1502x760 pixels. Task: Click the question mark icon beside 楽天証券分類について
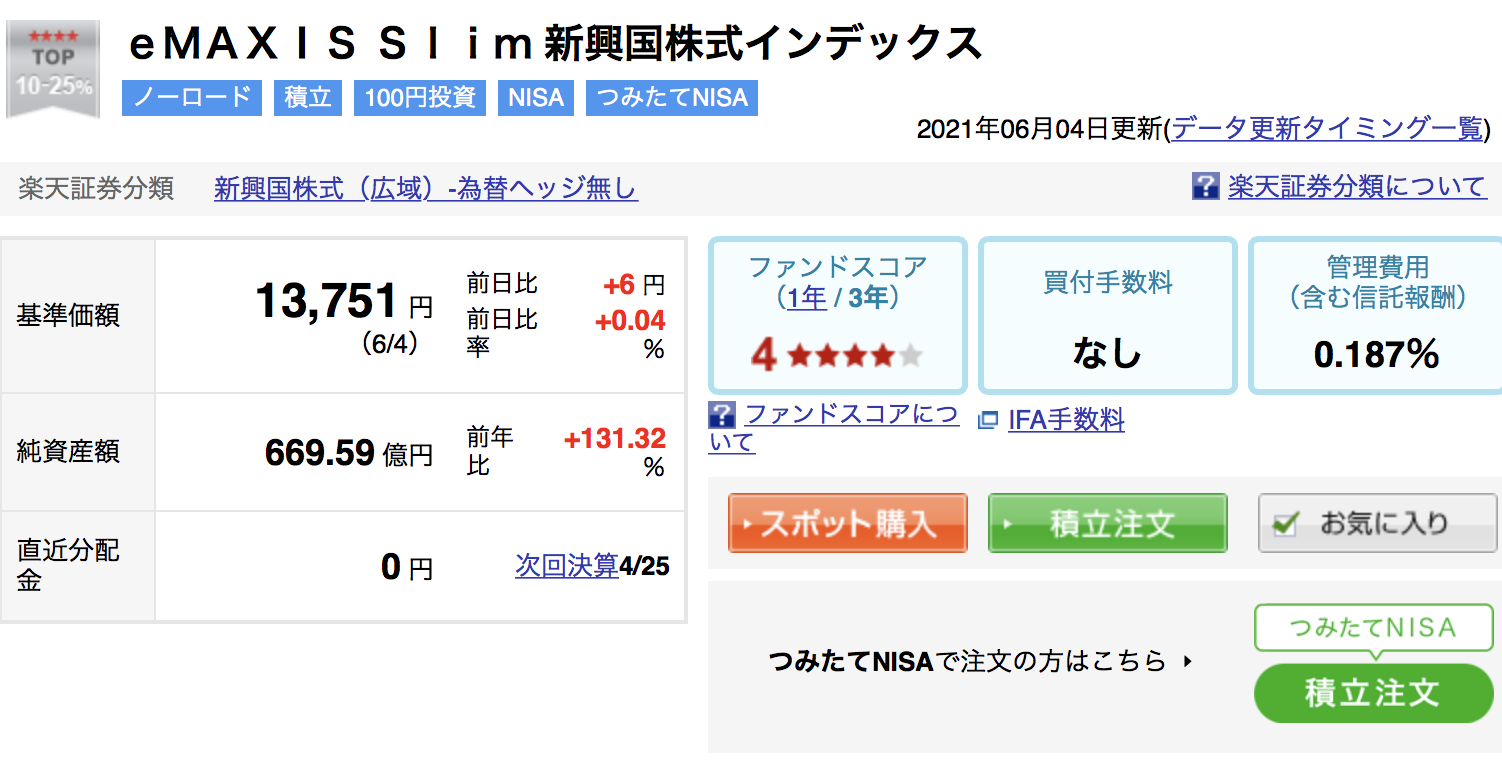coord(1205,186)
